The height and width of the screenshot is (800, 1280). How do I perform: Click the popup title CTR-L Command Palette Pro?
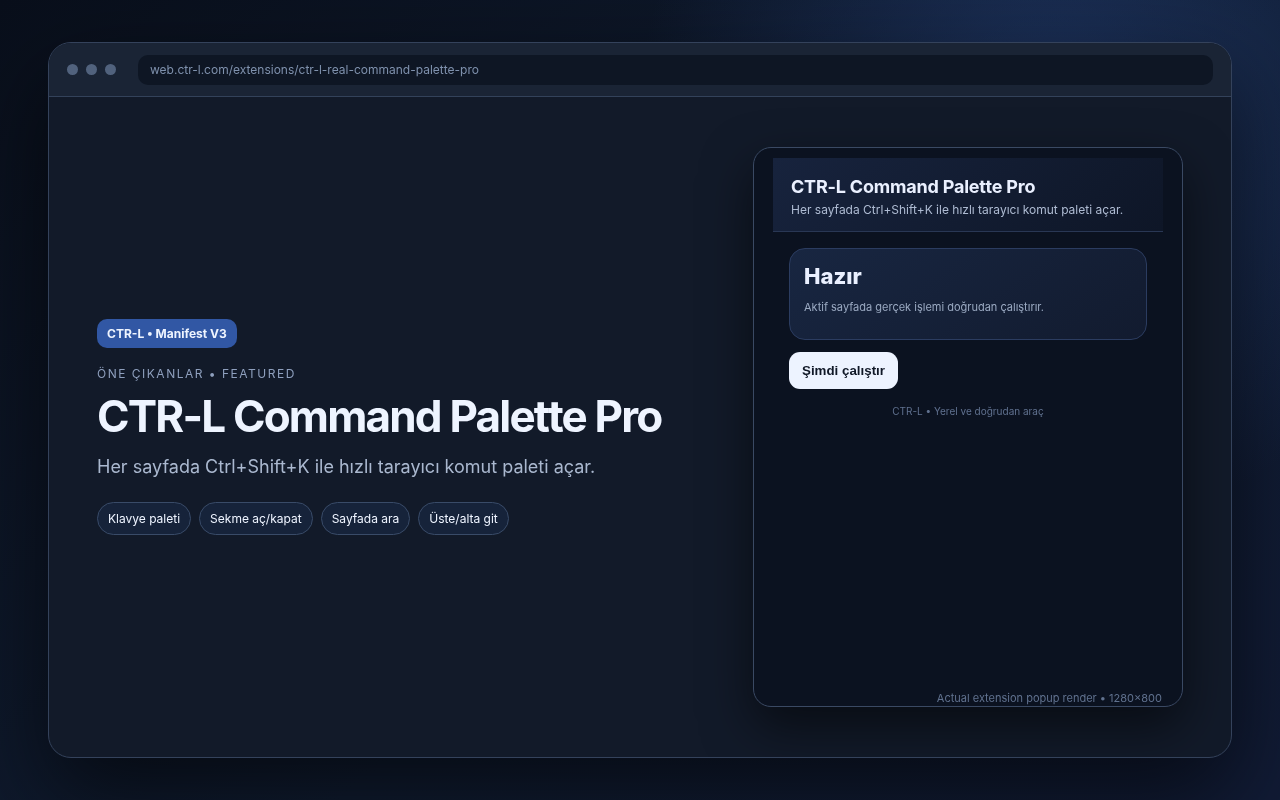913,187
